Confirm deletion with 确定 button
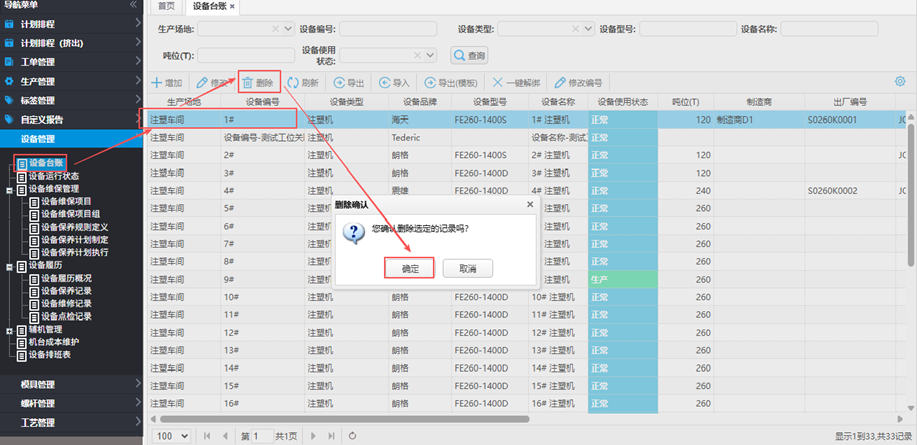 pyautogui.click(x=409, y=269)
